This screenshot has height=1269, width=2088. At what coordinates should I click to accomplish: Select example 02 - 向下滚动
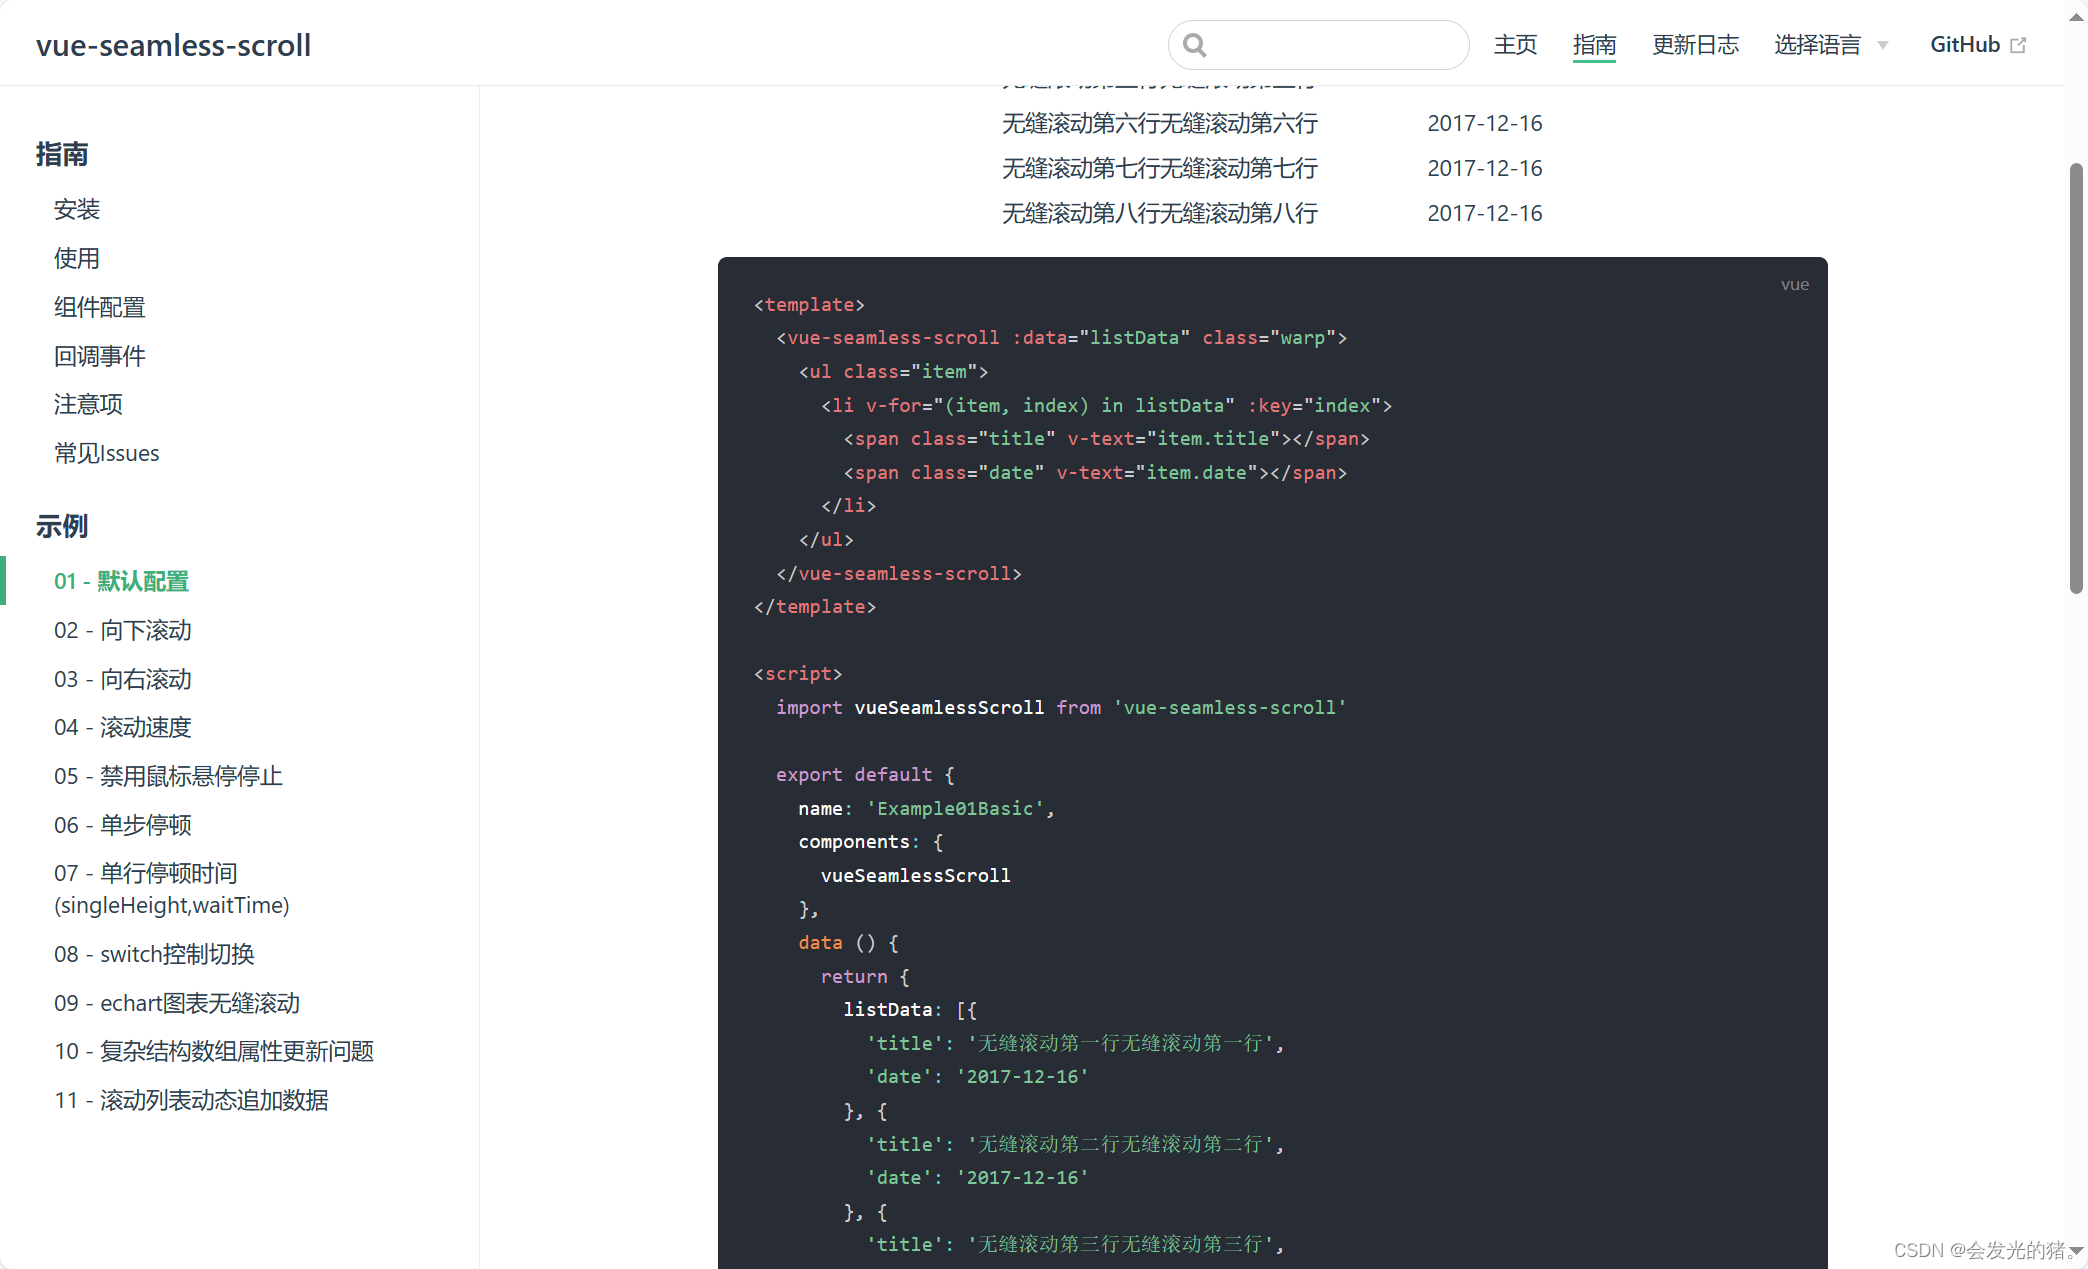(x=123, y=630)
